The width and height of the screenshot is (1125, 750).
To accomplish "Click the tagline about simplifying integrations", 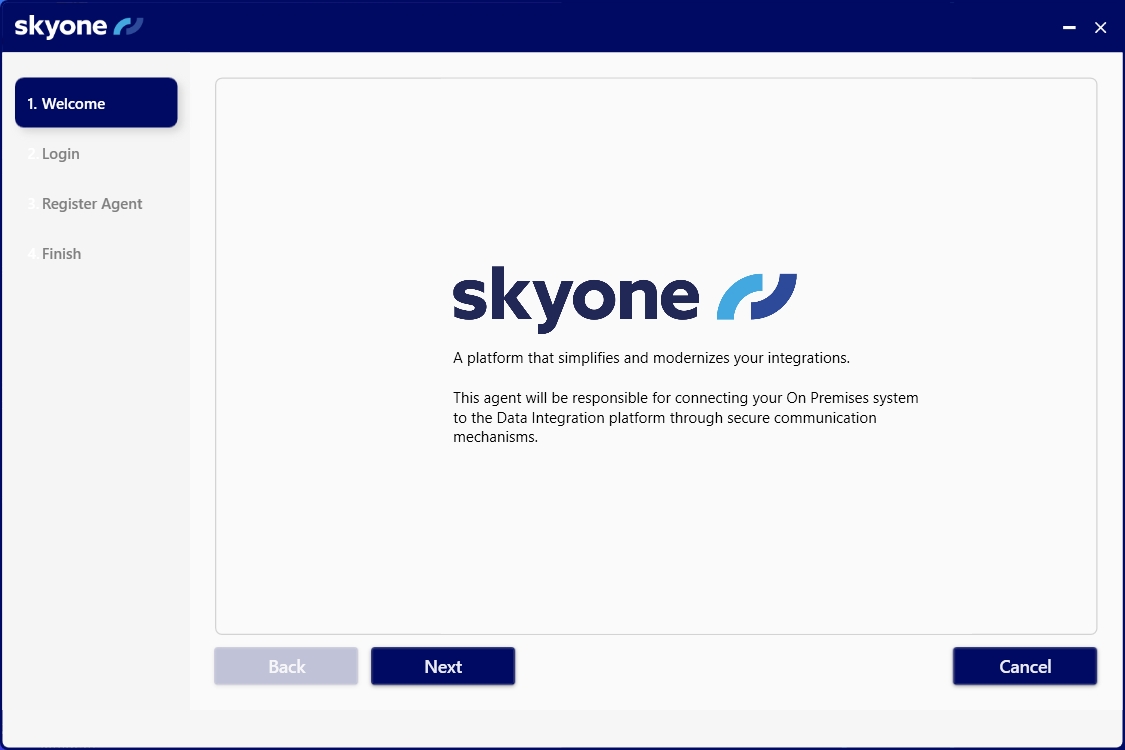I will (x=651, y=358).
